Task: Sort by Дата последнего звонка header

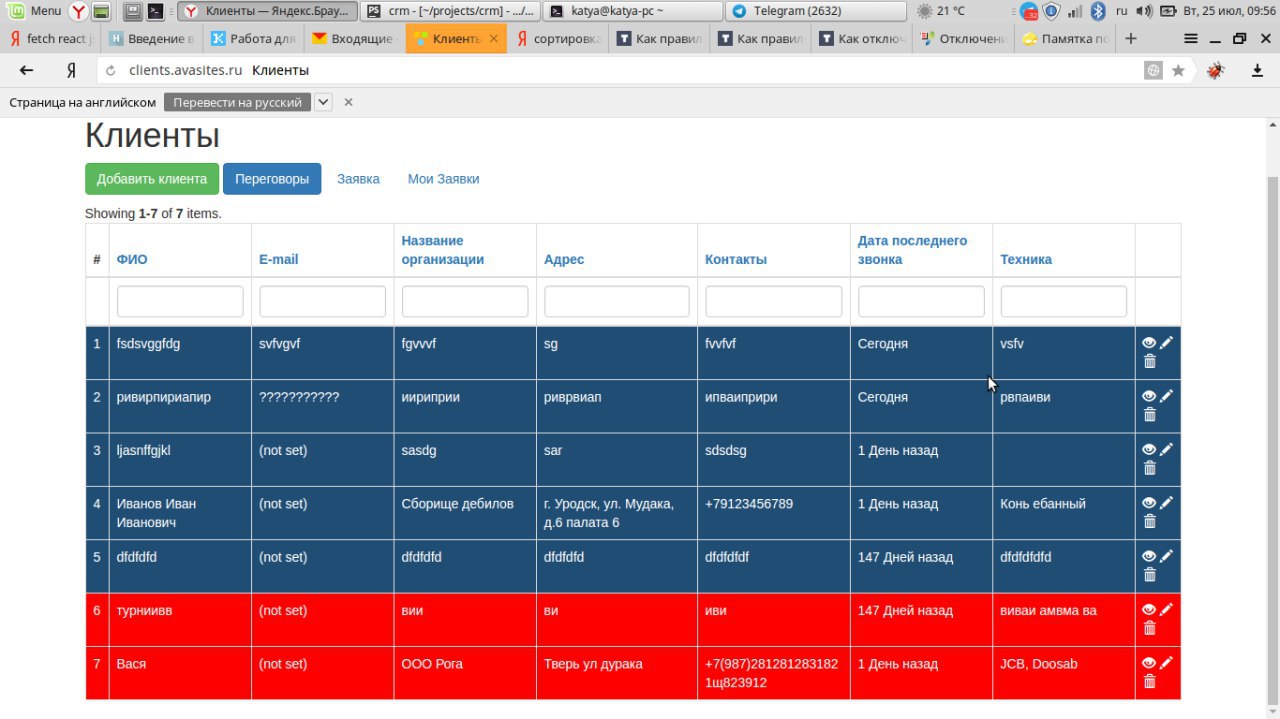Action: pyautogui.click(x=912, y=250)
